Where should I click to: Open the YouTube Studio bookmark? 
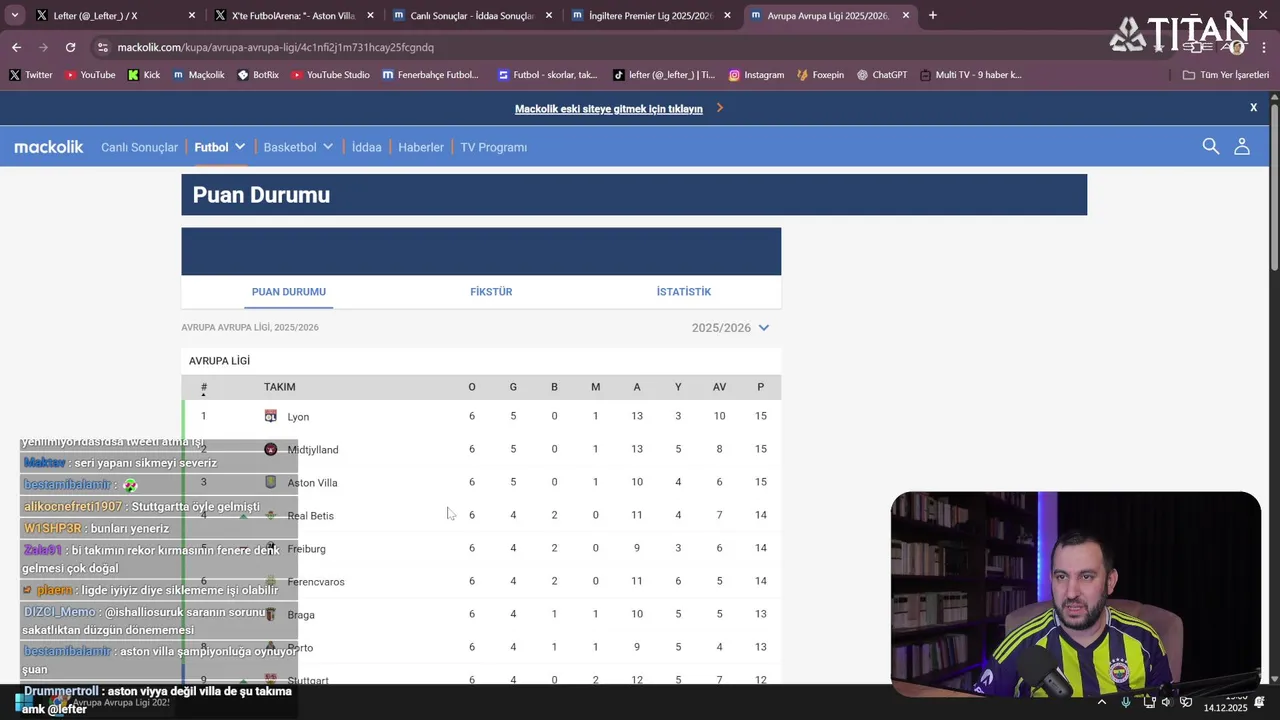tap(330, 75)
